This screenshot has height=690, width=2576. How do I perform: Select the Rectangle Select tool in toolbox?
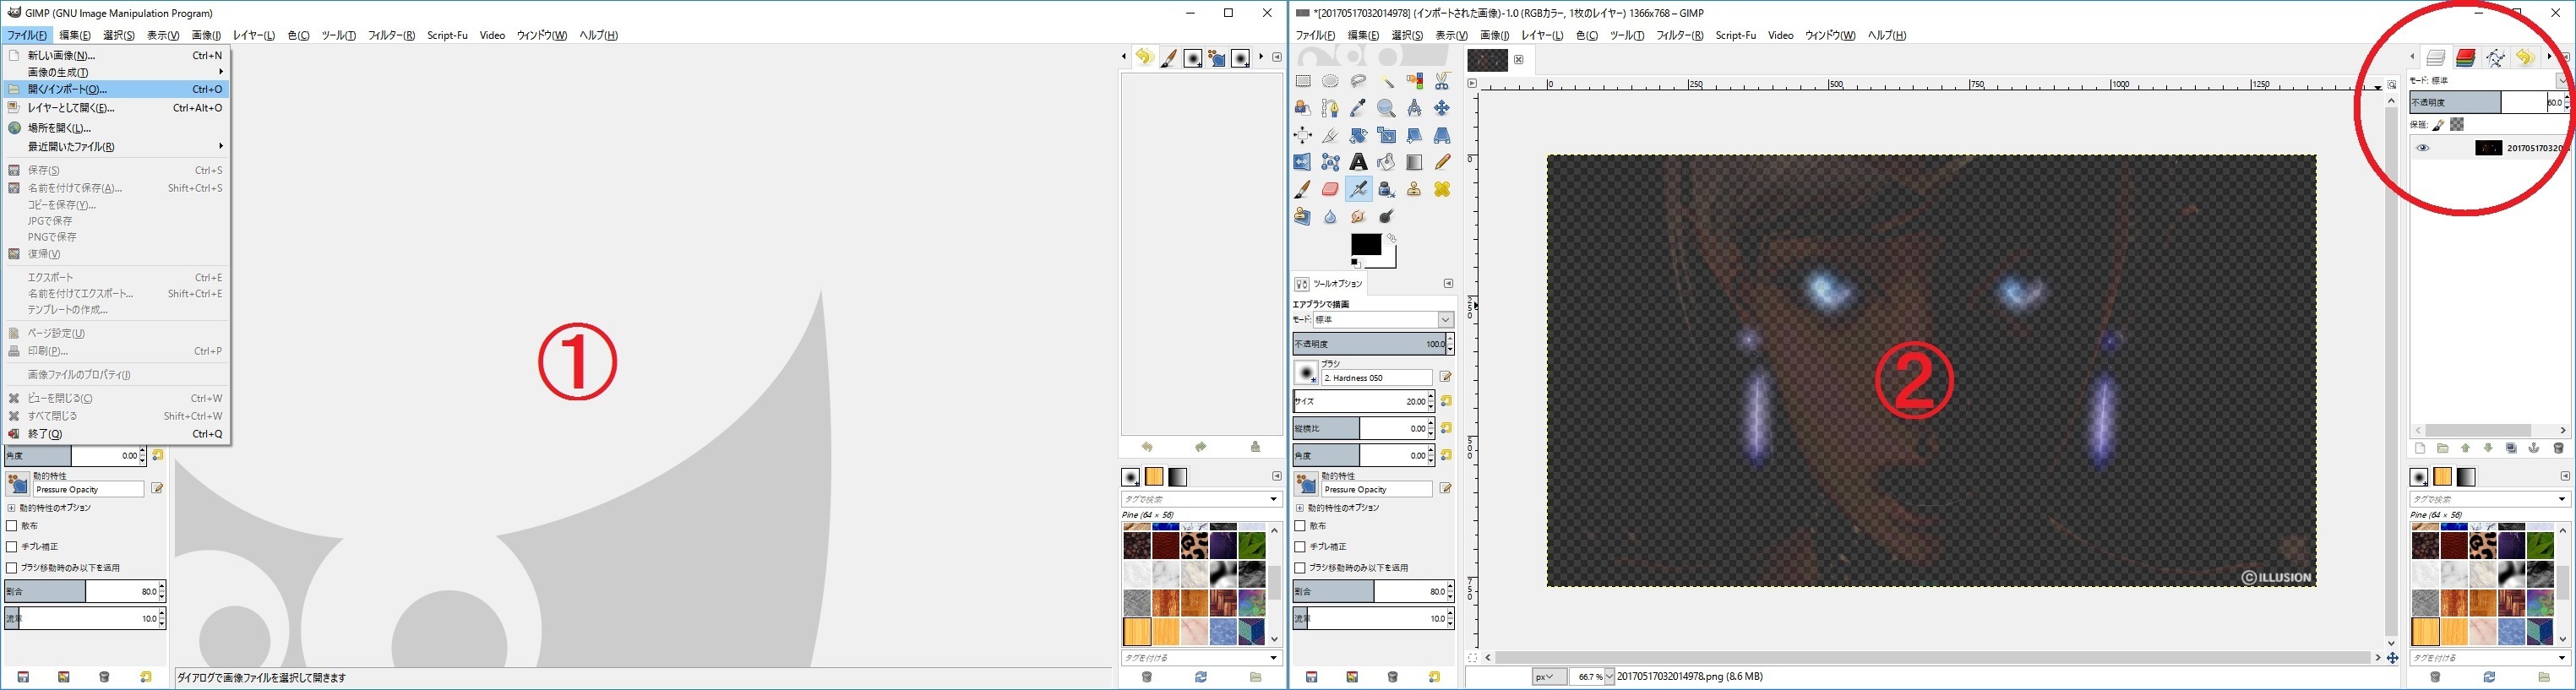(1303, 81)
